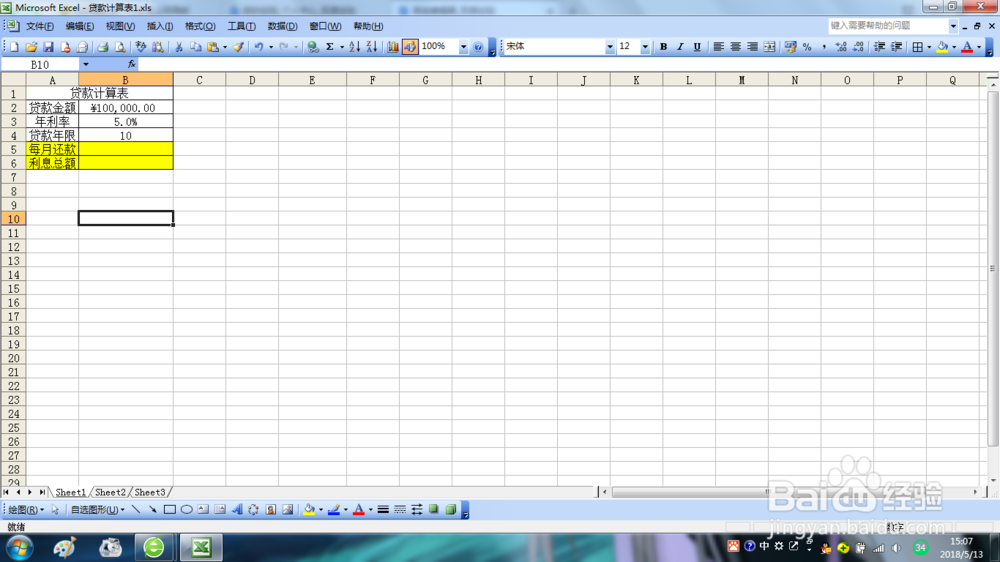Toggle the Drawing toolbar button
This screenshot has width=1000, height=562.
[409, 47]
